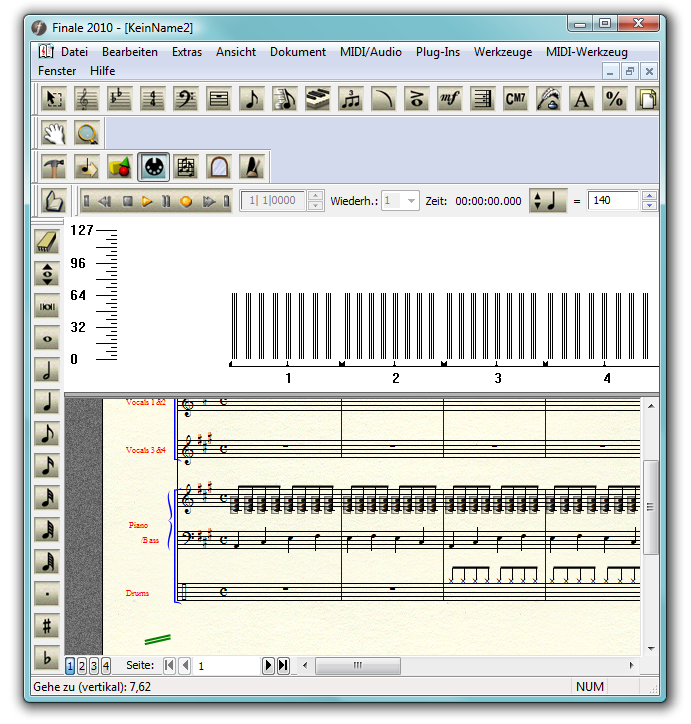
Task: Select the Lyrics quill tool
Action: [548, 99]
